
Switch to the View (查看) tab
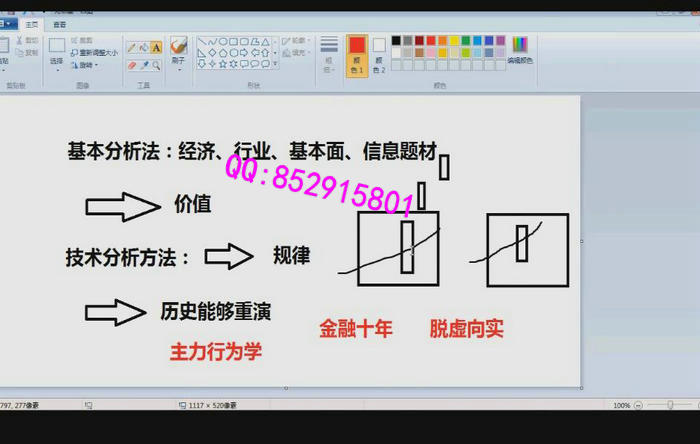coord(59,23)
